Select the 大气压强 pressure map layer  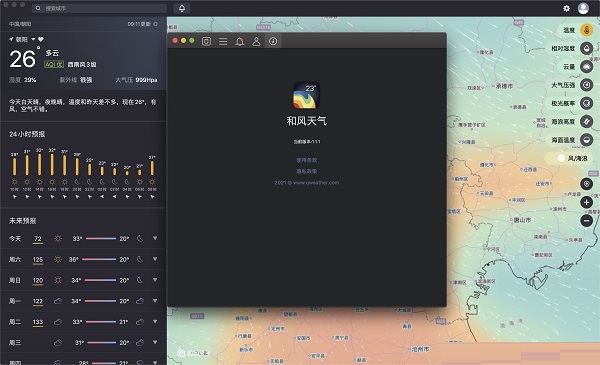(x=586, y=85)
